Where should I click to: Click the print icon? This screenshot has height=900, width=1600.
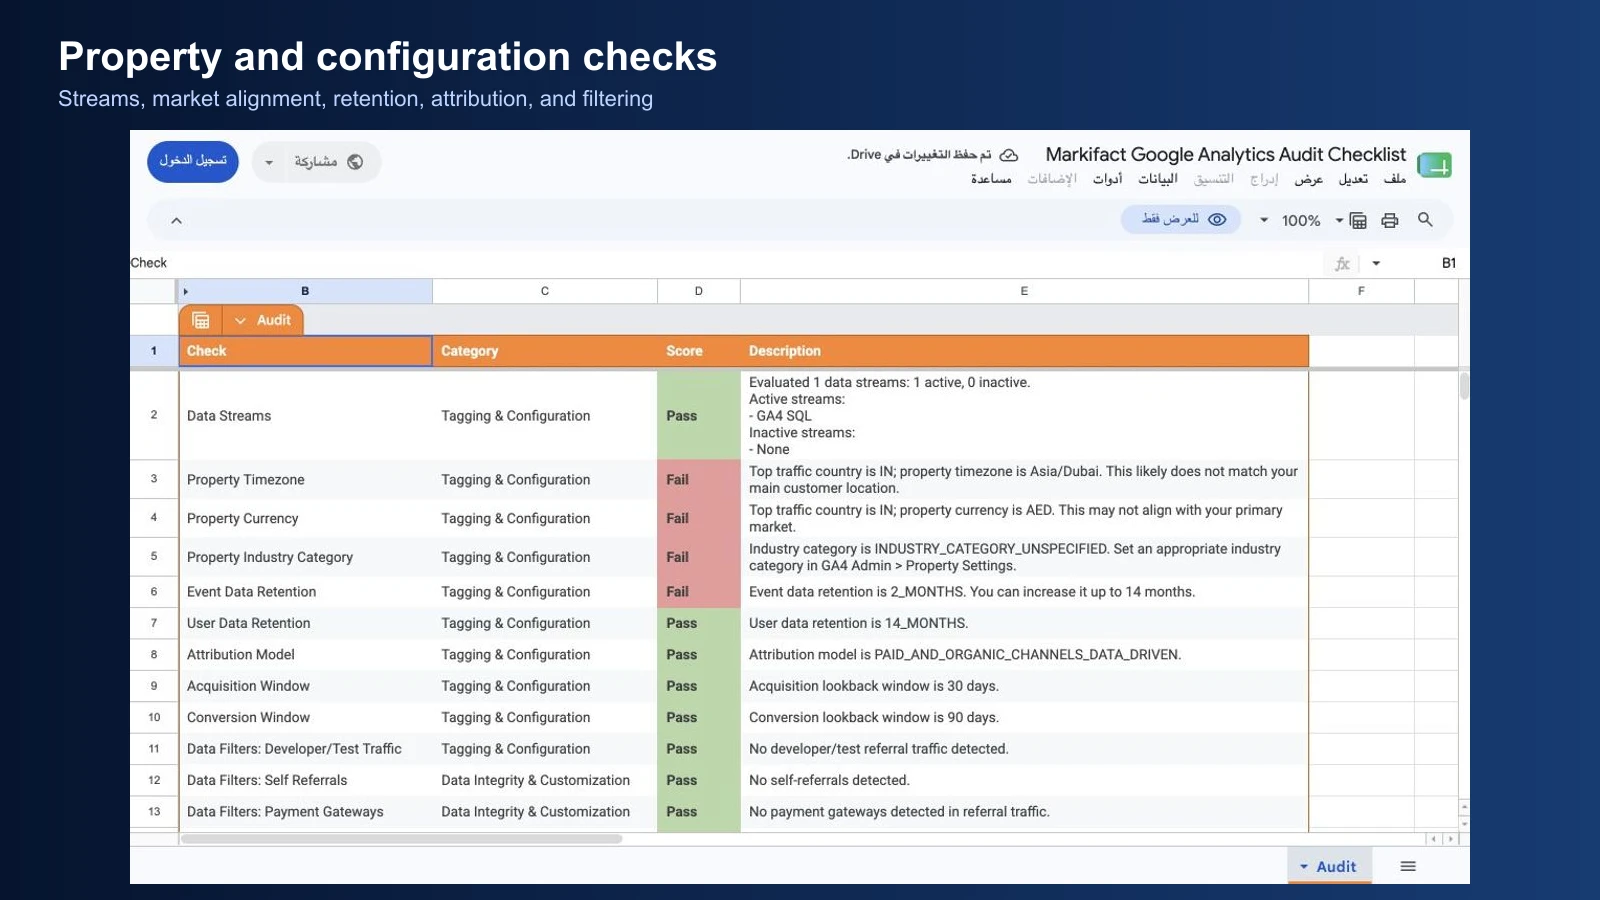click(1390, 220)
